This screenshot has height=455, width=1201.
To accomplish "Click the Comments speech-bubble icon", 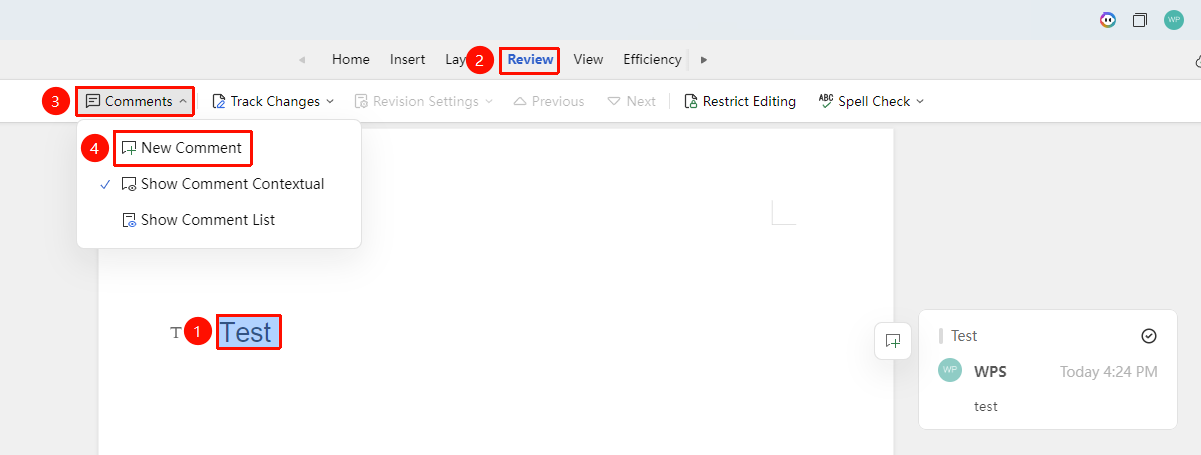I will [93, 101].
